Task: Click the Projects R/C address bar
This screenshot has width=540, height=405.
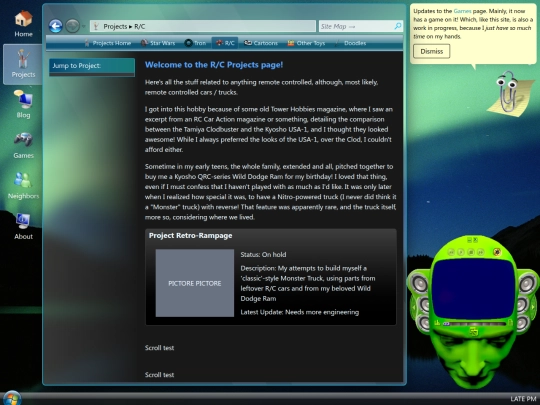Action: 203,26
